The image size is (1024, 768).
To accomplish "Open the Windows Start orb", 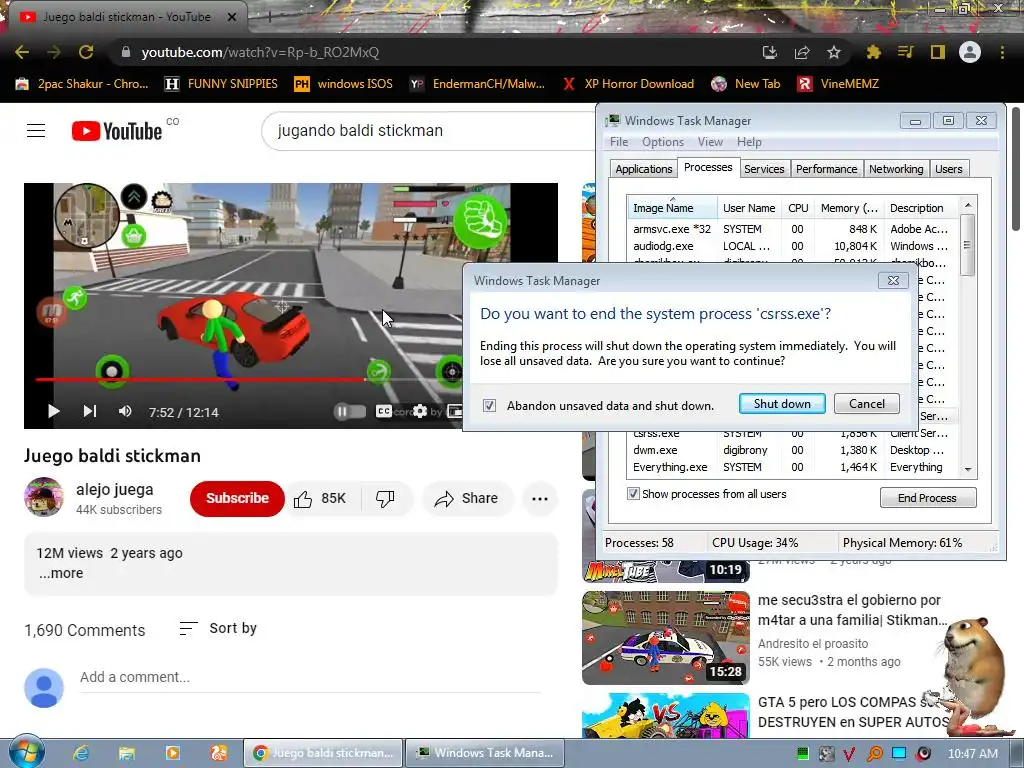I will (26, 752).
